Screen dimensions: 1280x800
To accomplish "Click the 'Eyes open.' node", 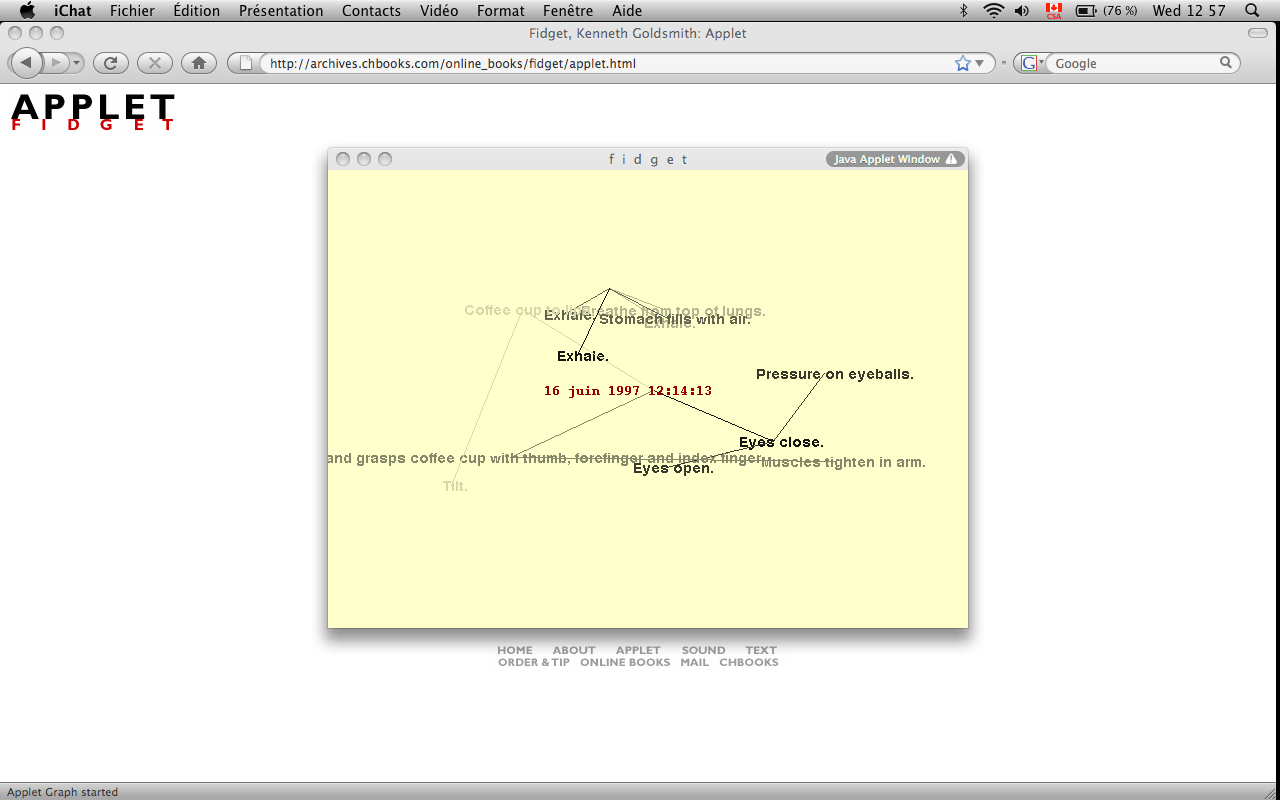I will tap(673, 468).
